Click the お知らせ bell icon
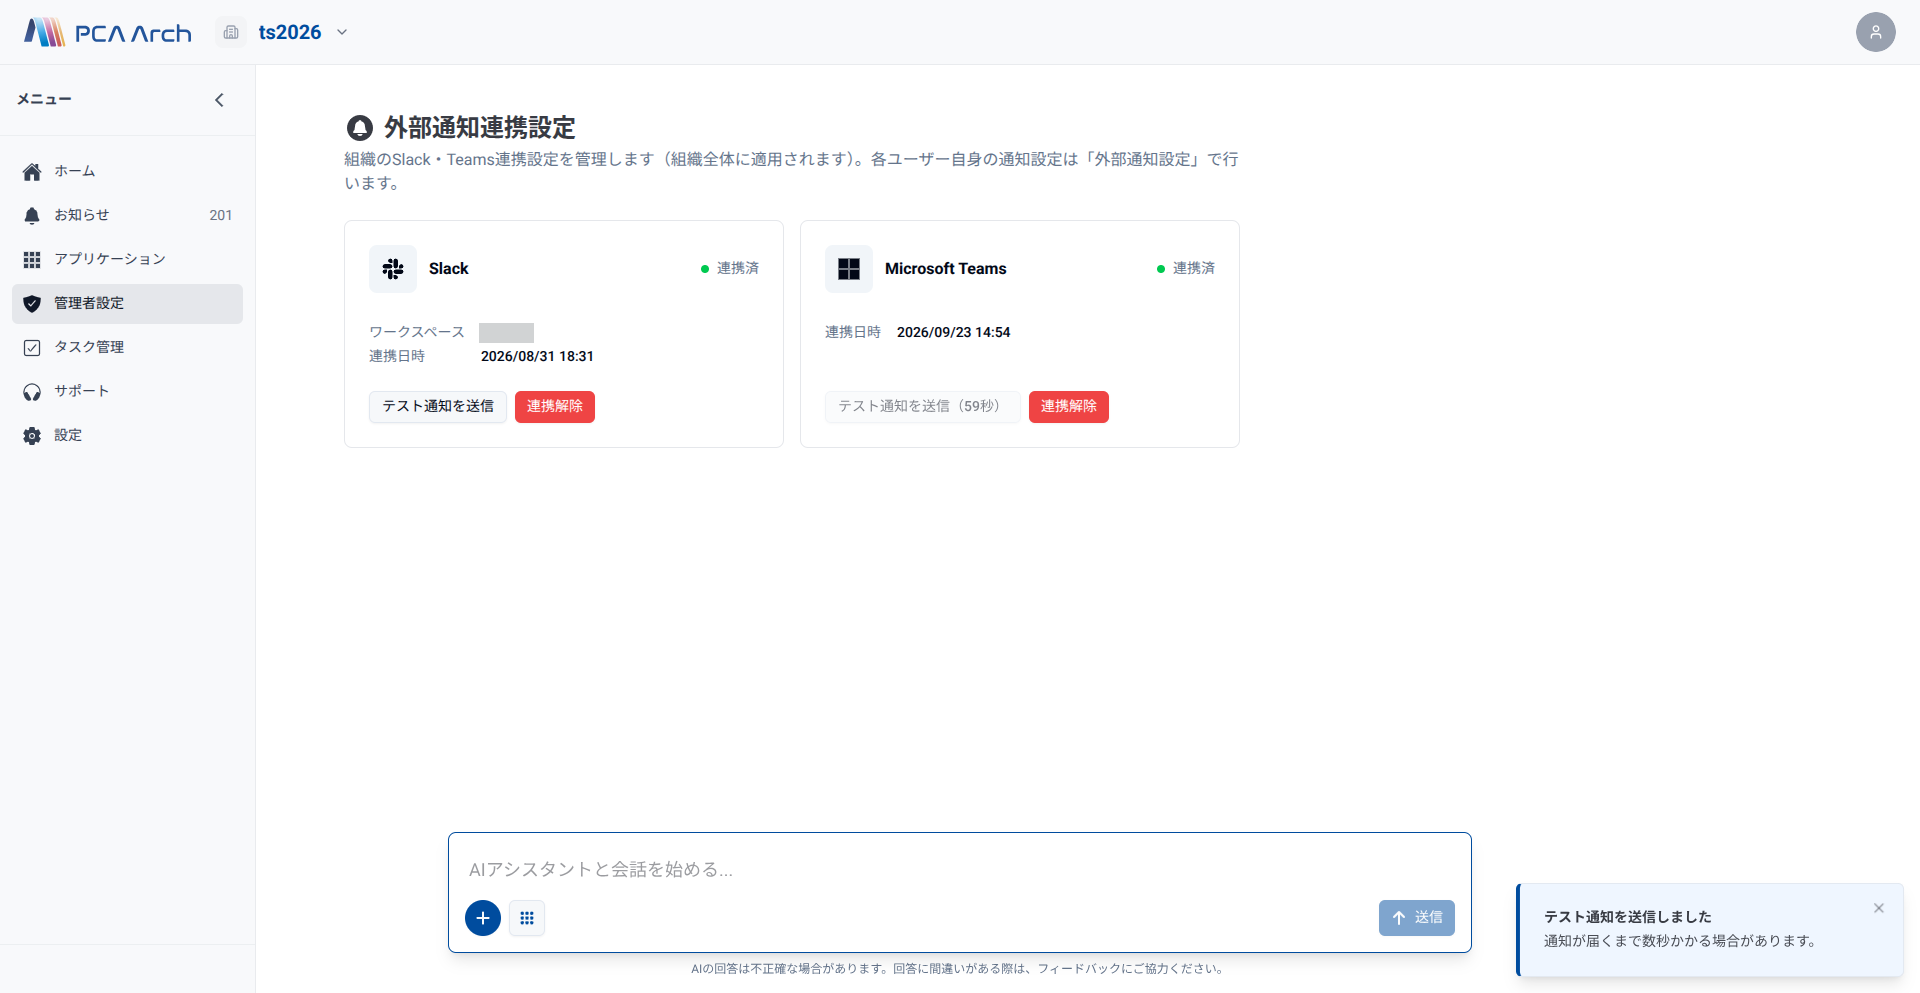 coord(32,216)
